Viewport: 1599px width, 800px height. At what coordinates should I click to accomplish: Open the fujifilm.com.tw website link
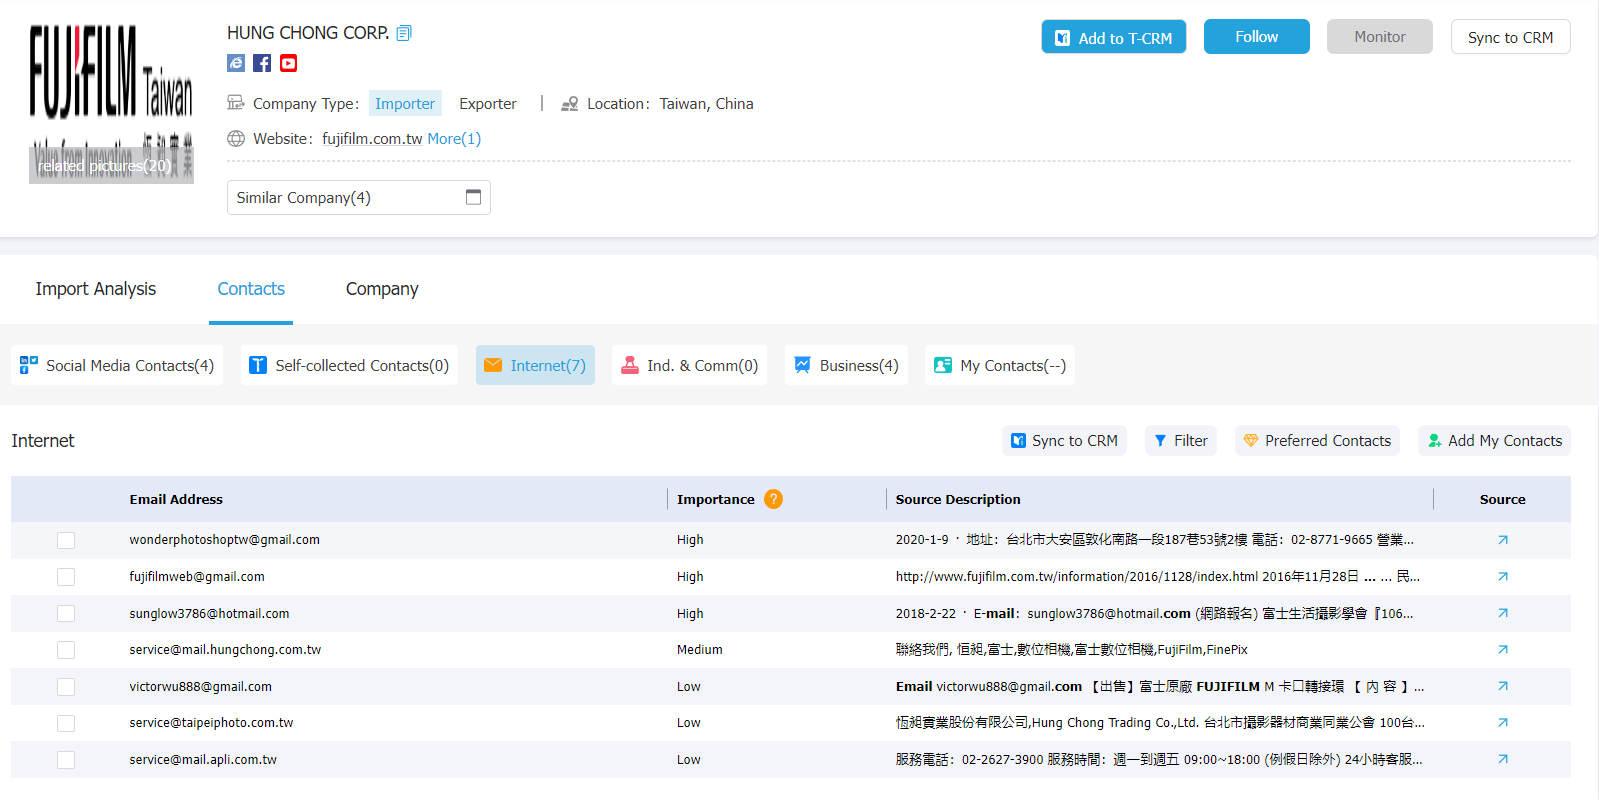tap(372, 139)
